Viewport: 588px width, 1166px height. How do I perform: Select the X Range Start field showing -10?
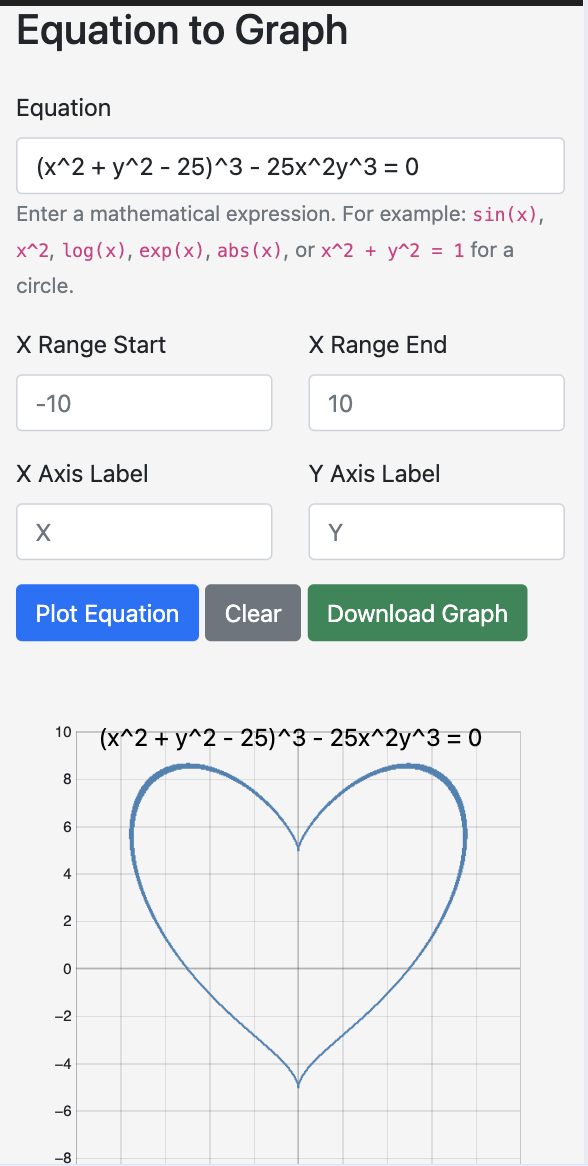pos(144,402)
